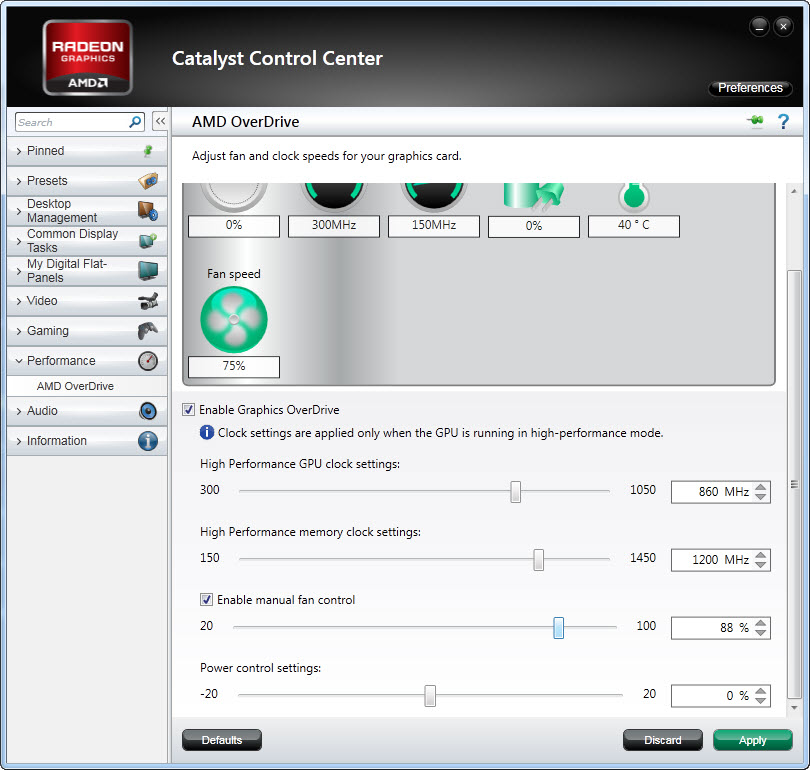Click the 860 MHz GPU clock field
Screen dimensions: 810x770
pos(721,492)
